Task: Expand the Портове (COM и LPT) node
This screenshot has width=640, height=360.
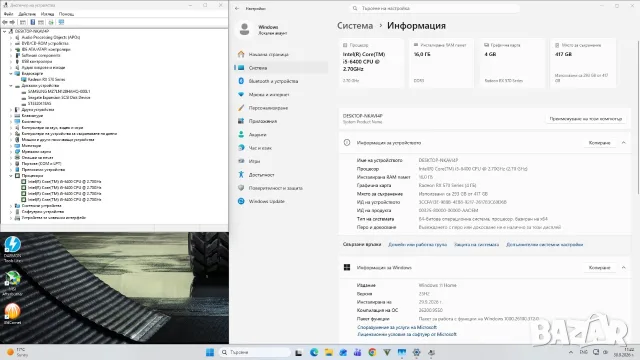Action: tap(11, 164)
